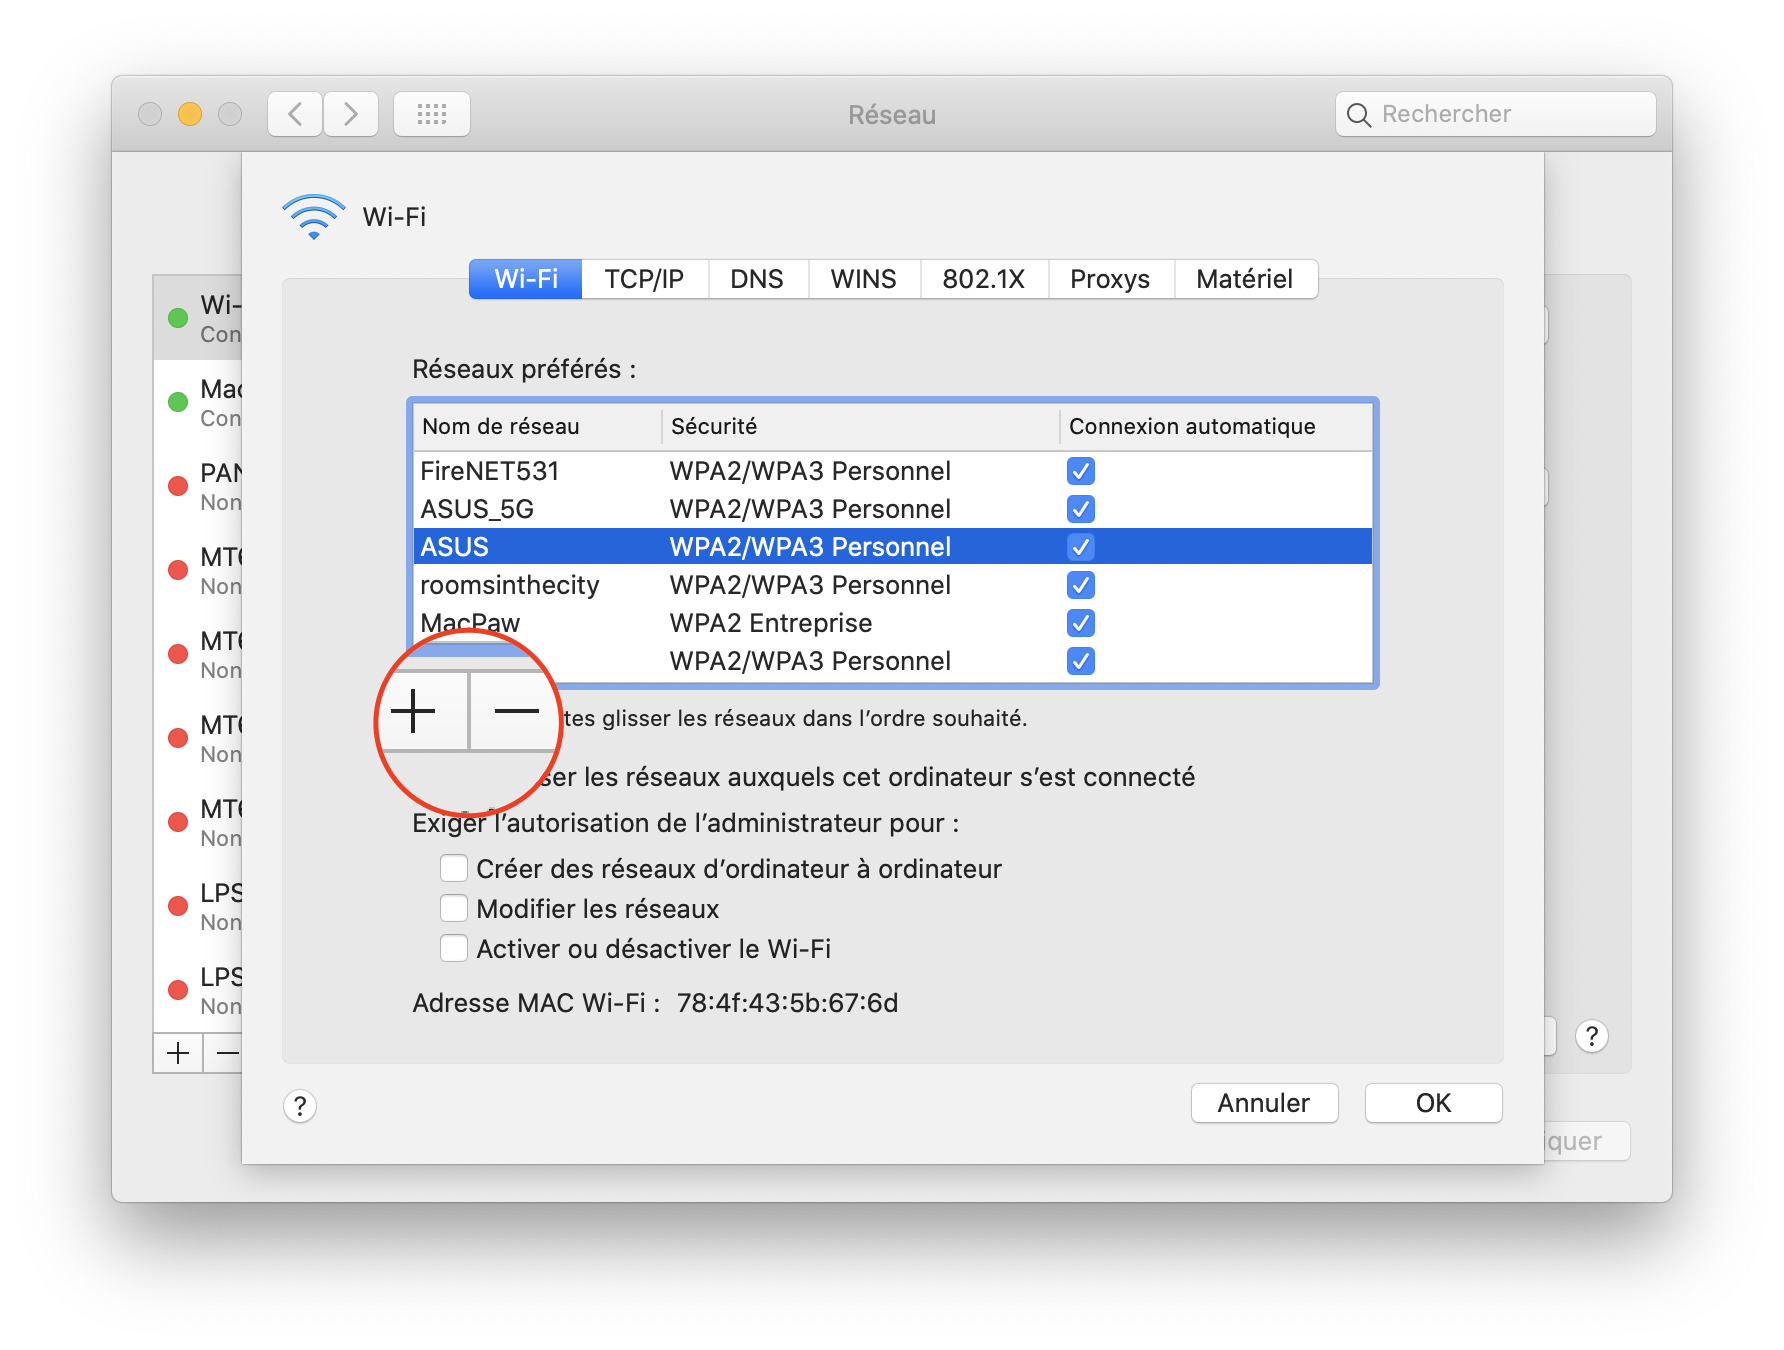Click the question mark near the right edge

[x=1591, y=1036]
